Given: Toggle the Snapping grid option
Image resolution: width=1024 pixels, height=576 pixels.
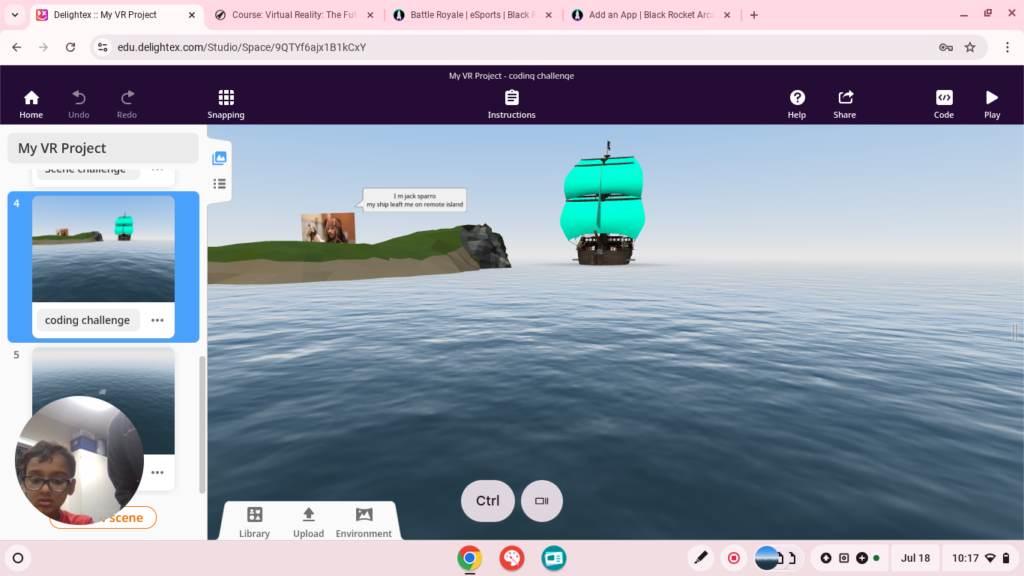Looking at the screenshot, I should pos(226,104).
